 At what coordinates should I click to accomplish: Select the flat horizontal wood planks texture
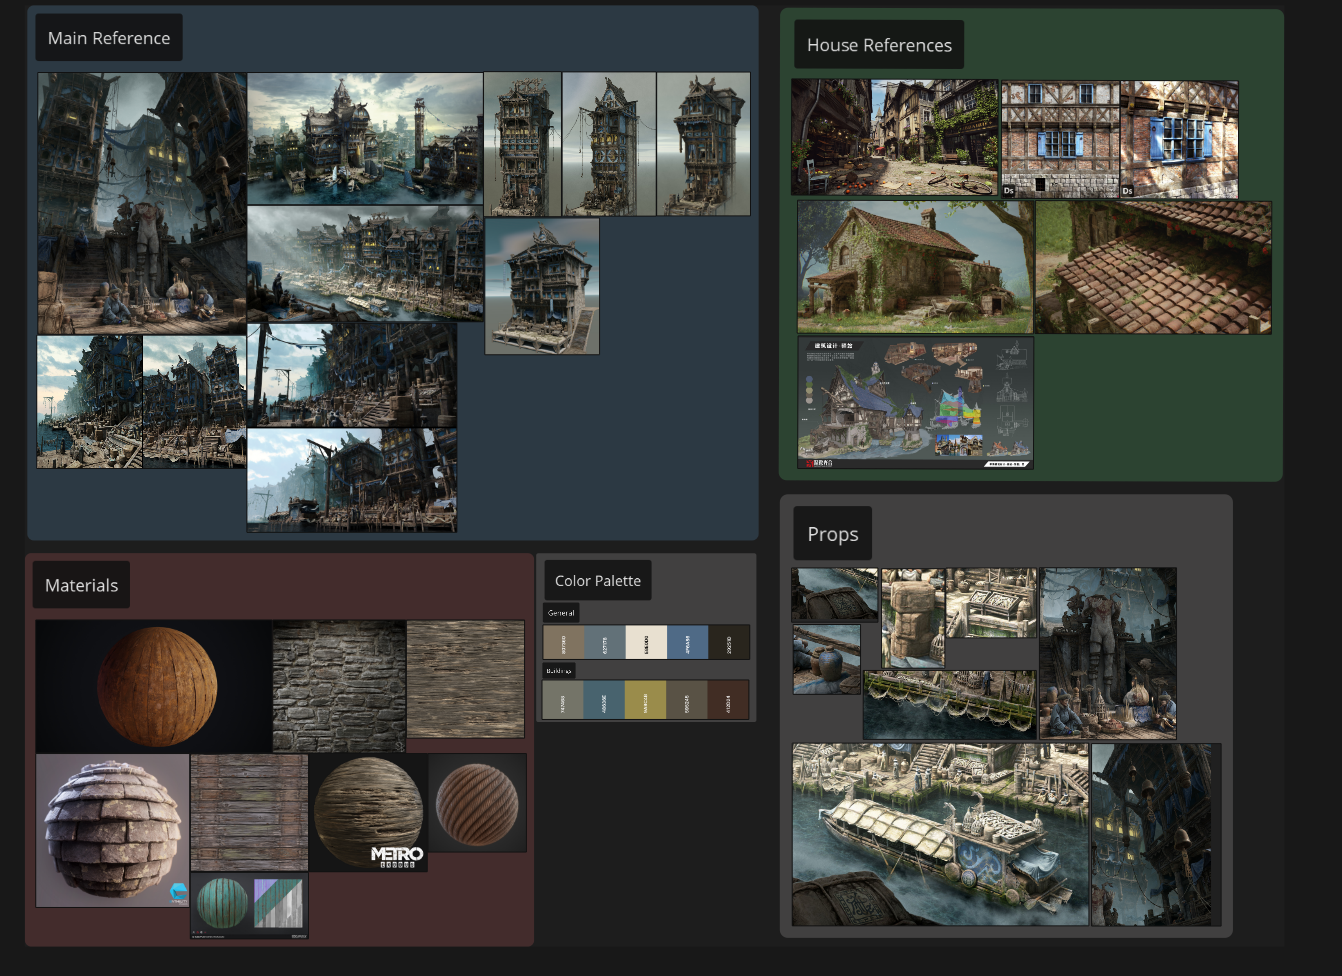pos(249,812)
